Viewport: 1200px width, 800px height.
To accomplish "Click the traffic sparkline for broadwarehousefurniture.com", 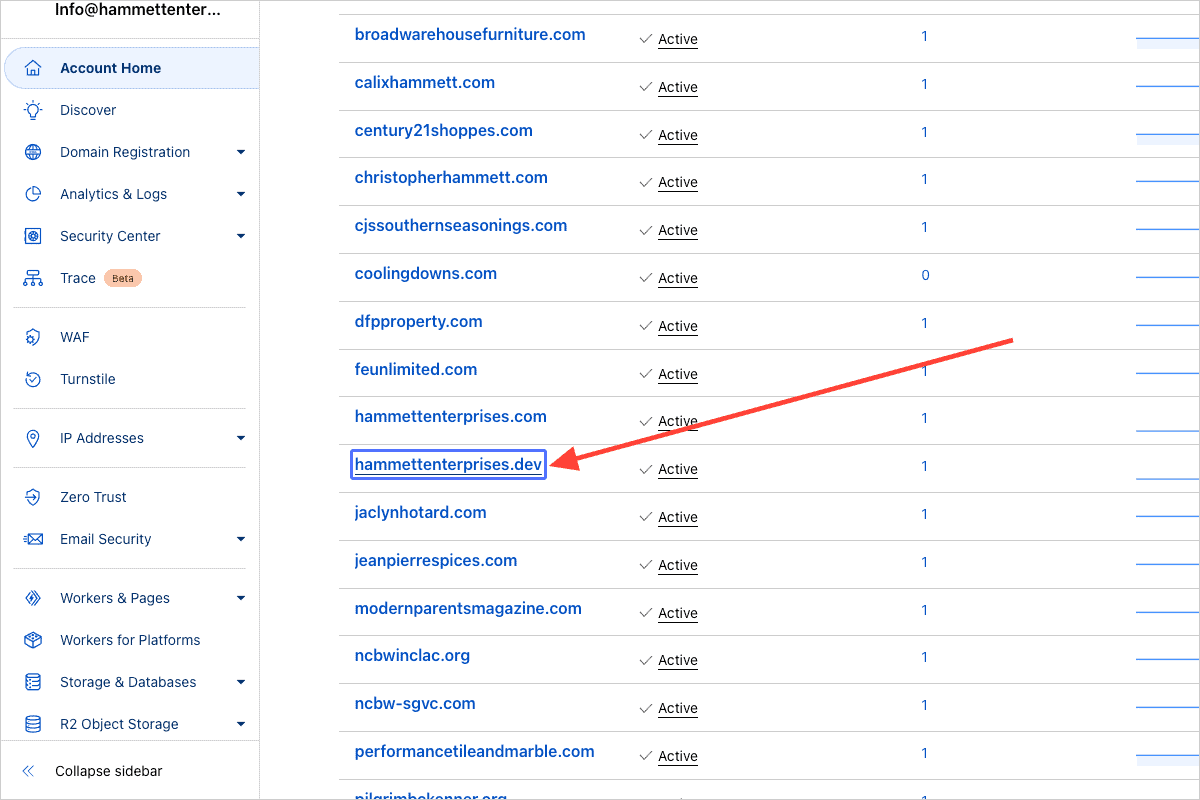I will 1167,41.
